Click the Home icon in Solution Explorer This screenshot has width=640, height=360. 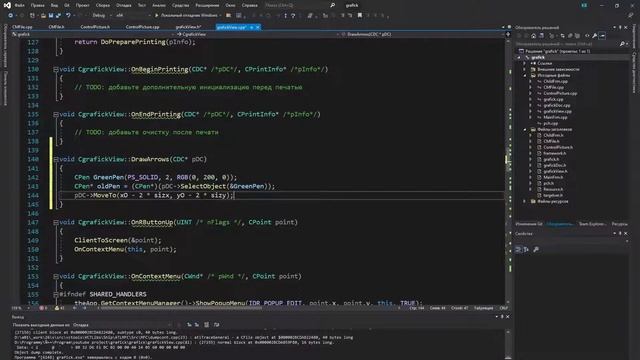point(533,36)
